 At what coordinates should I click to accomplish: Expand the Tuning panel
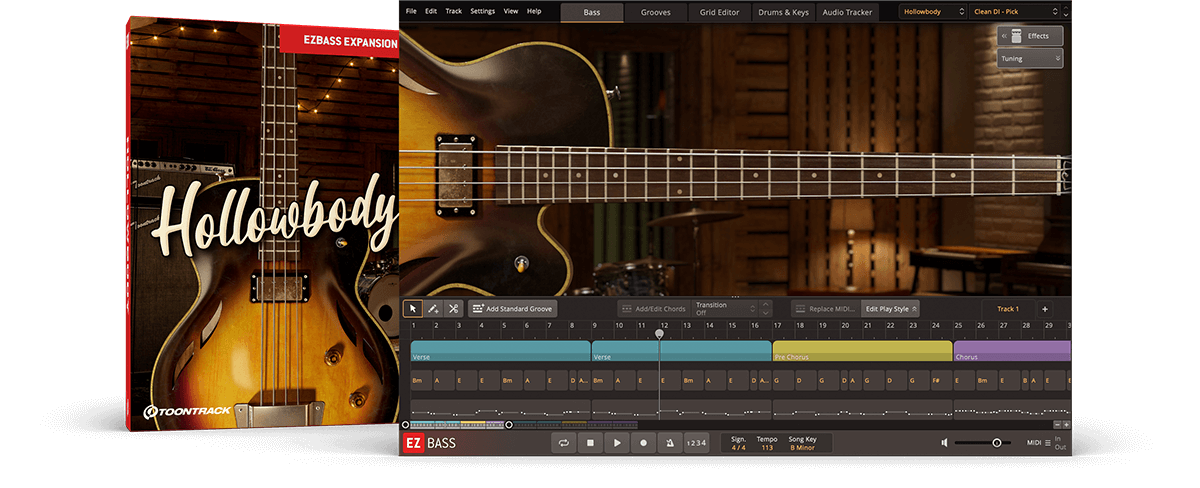coord(1029,59)
